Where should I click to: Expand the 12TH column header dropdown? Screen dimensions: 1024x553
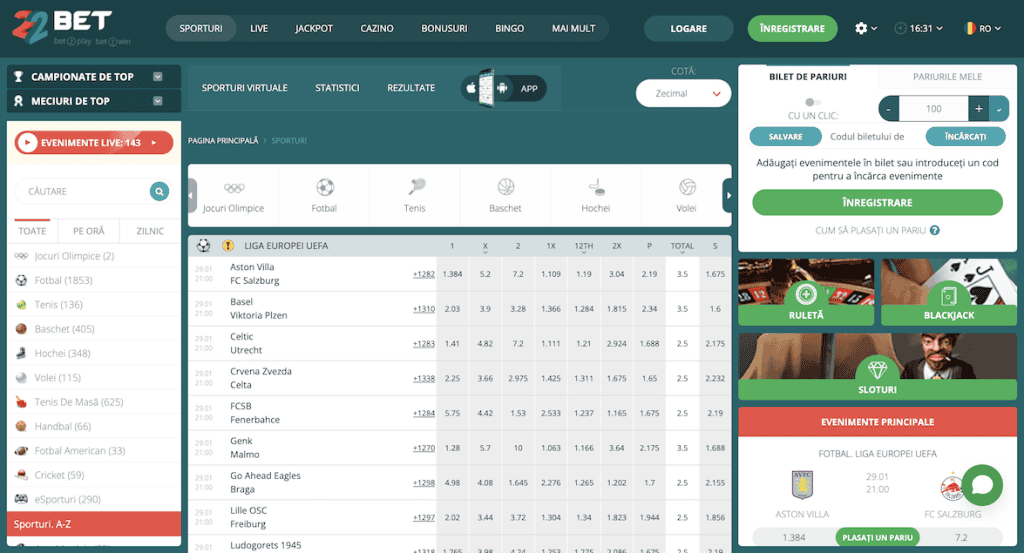tap(584, 247)
